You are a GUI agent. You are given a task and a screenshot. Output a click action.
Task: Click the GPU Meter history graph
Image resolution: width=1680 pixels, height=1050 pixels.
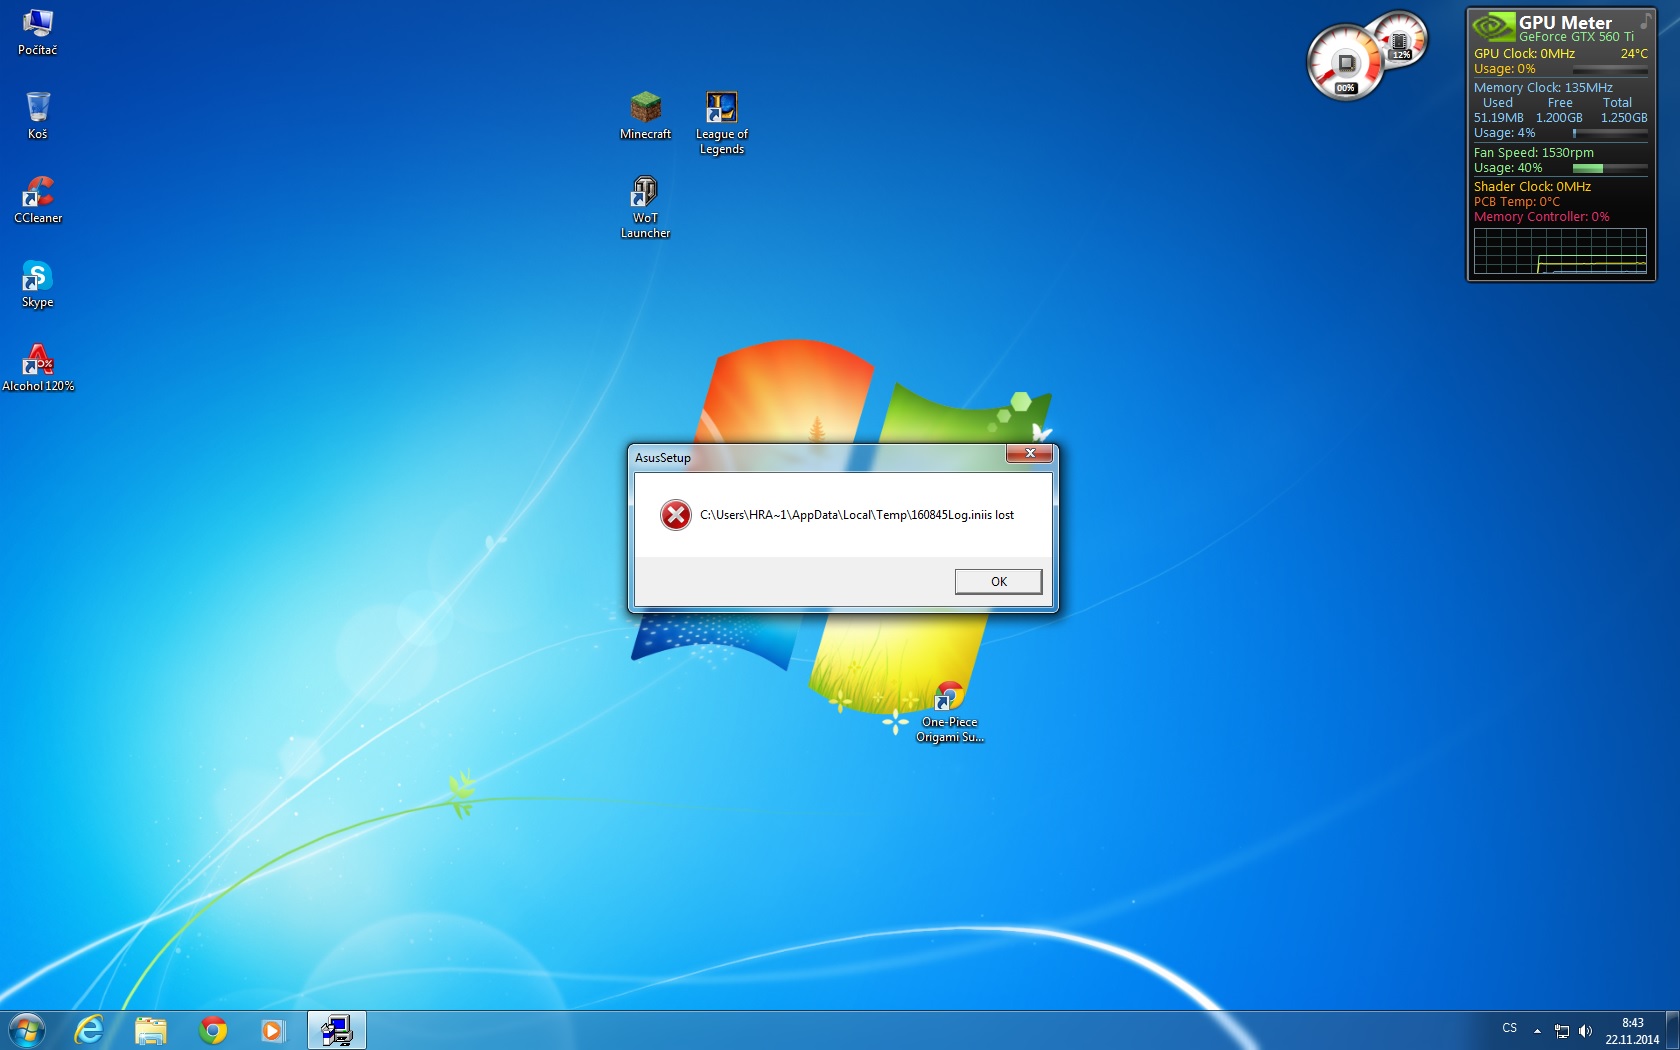click(1560, 251)
